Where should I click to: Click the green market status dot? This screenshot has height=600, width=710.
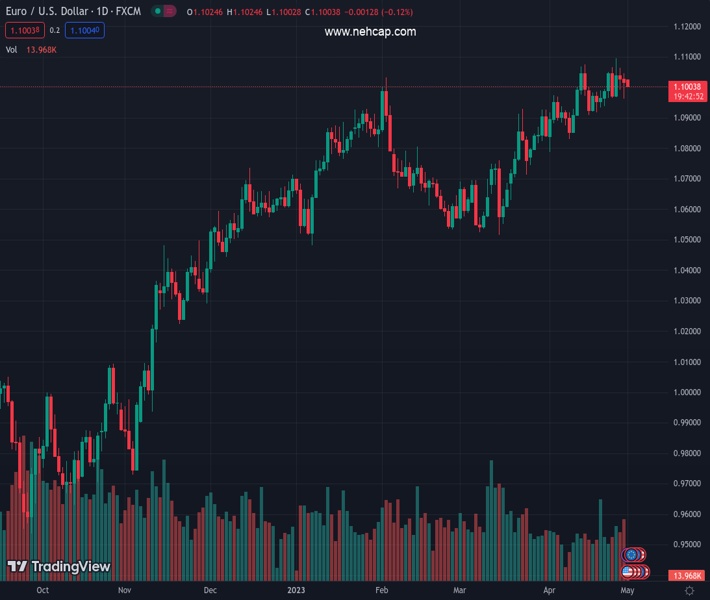(157, 12)
